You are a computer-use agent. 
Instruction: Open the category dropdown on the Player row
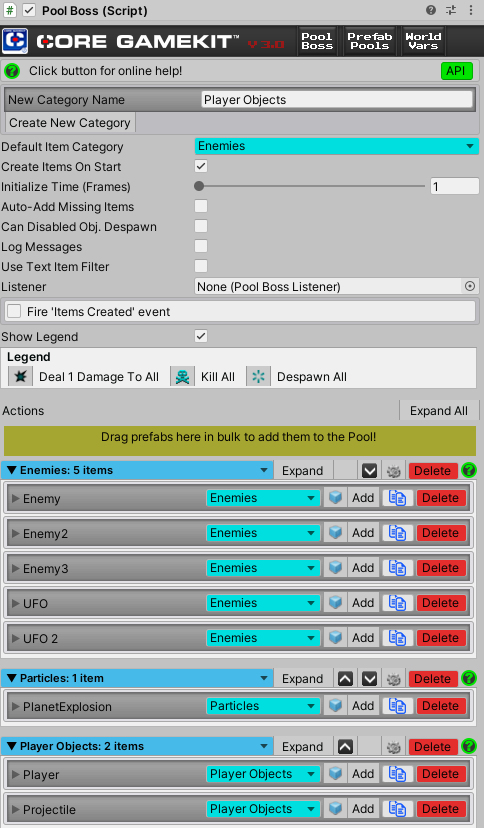(x=263, y=774)
